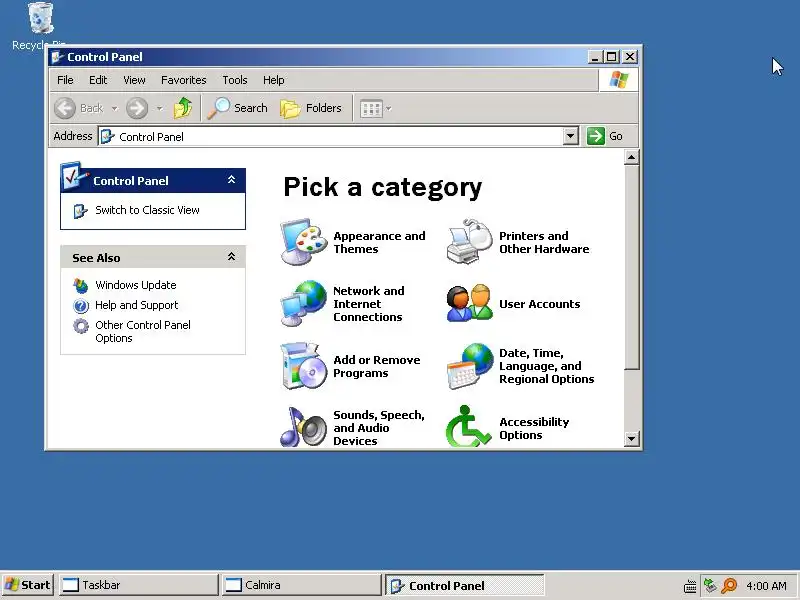The width and height of the screenshot is (800, 600).
Task: Click the Other Control Panel Options gear icon
Action: coord(81,326)
